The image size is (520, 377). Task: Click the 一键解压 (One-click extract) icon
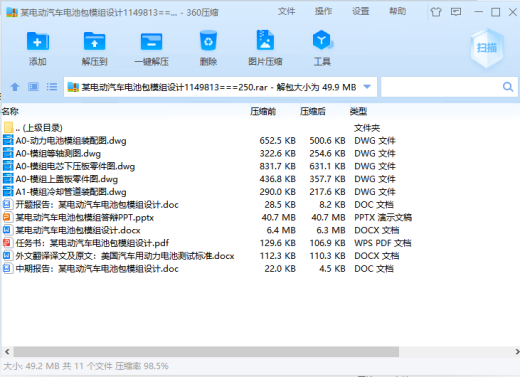(x=151, y=41)
